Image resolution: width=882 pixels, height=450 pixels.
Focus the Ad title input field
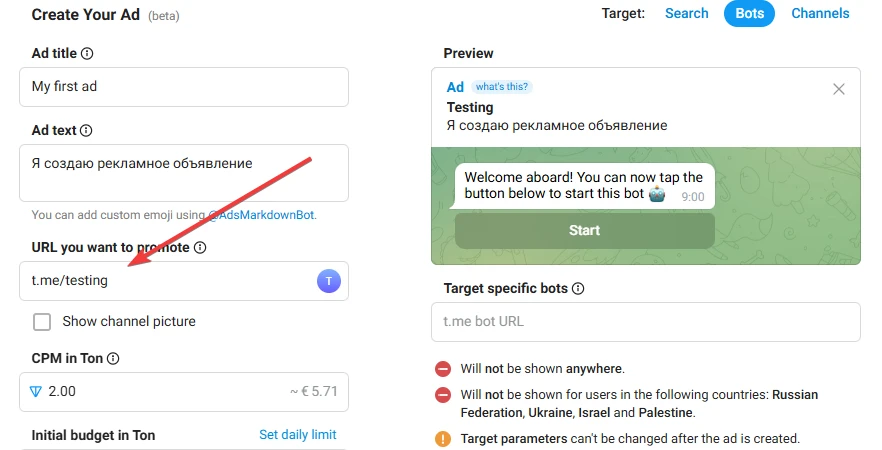click(x=184, y=87)
